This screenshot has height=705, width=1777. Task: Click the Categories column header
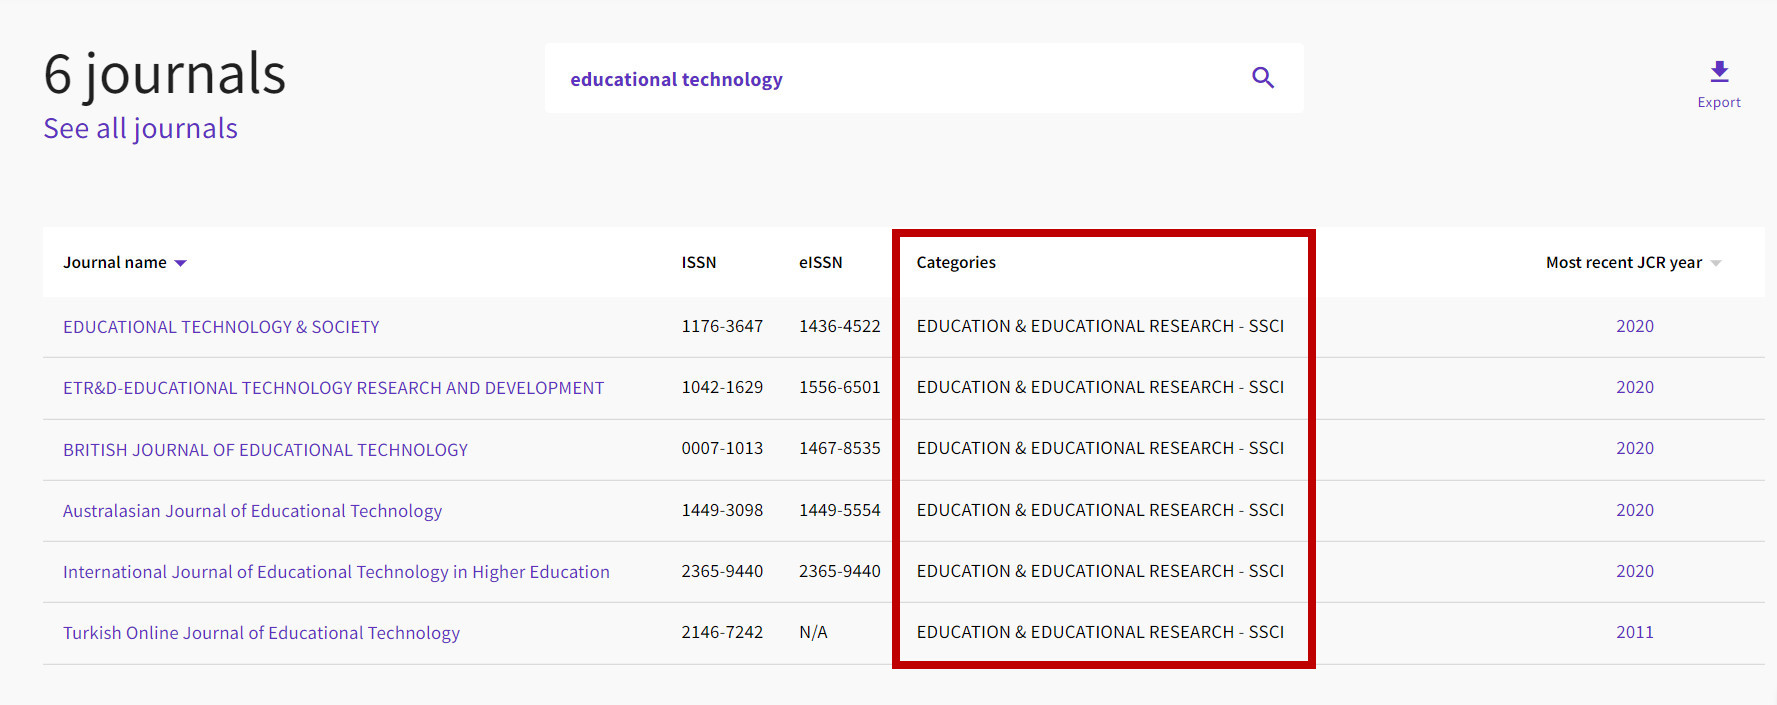pyautogui.click(x=956, y=262)
